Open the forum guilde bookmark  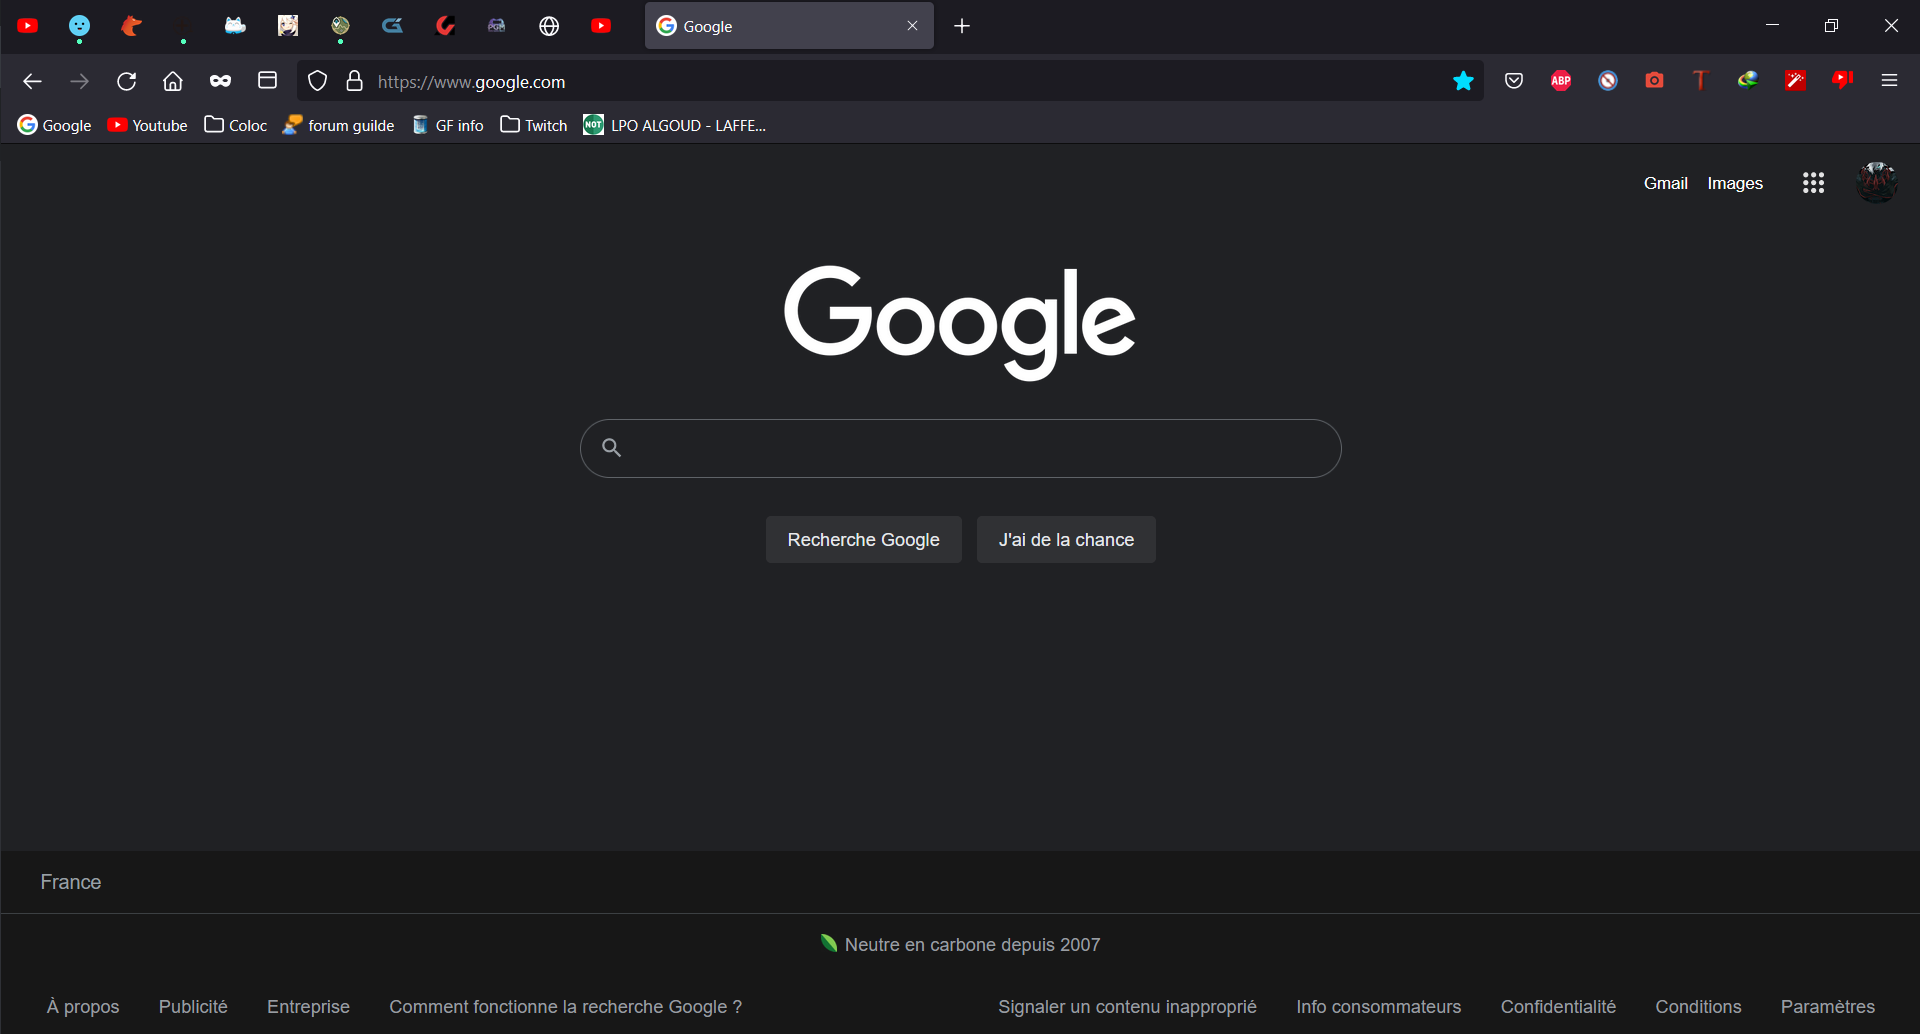(x=339, y=125)
